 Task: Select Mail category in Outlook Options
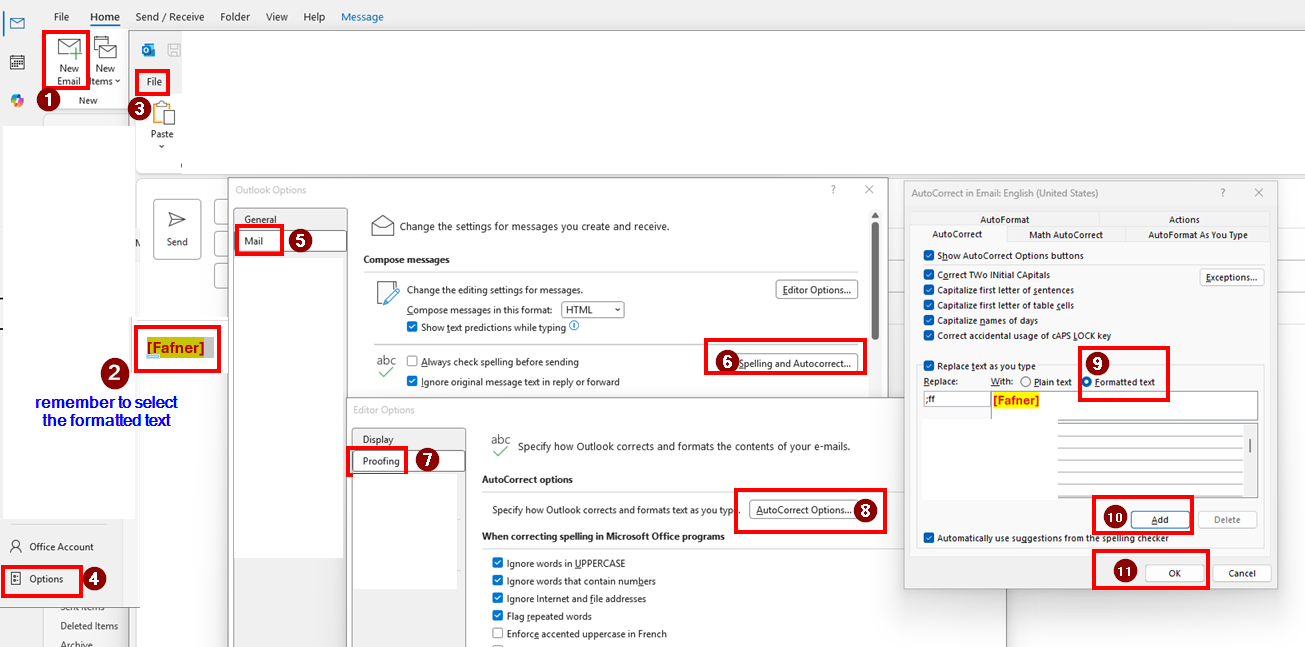point(290,241)
